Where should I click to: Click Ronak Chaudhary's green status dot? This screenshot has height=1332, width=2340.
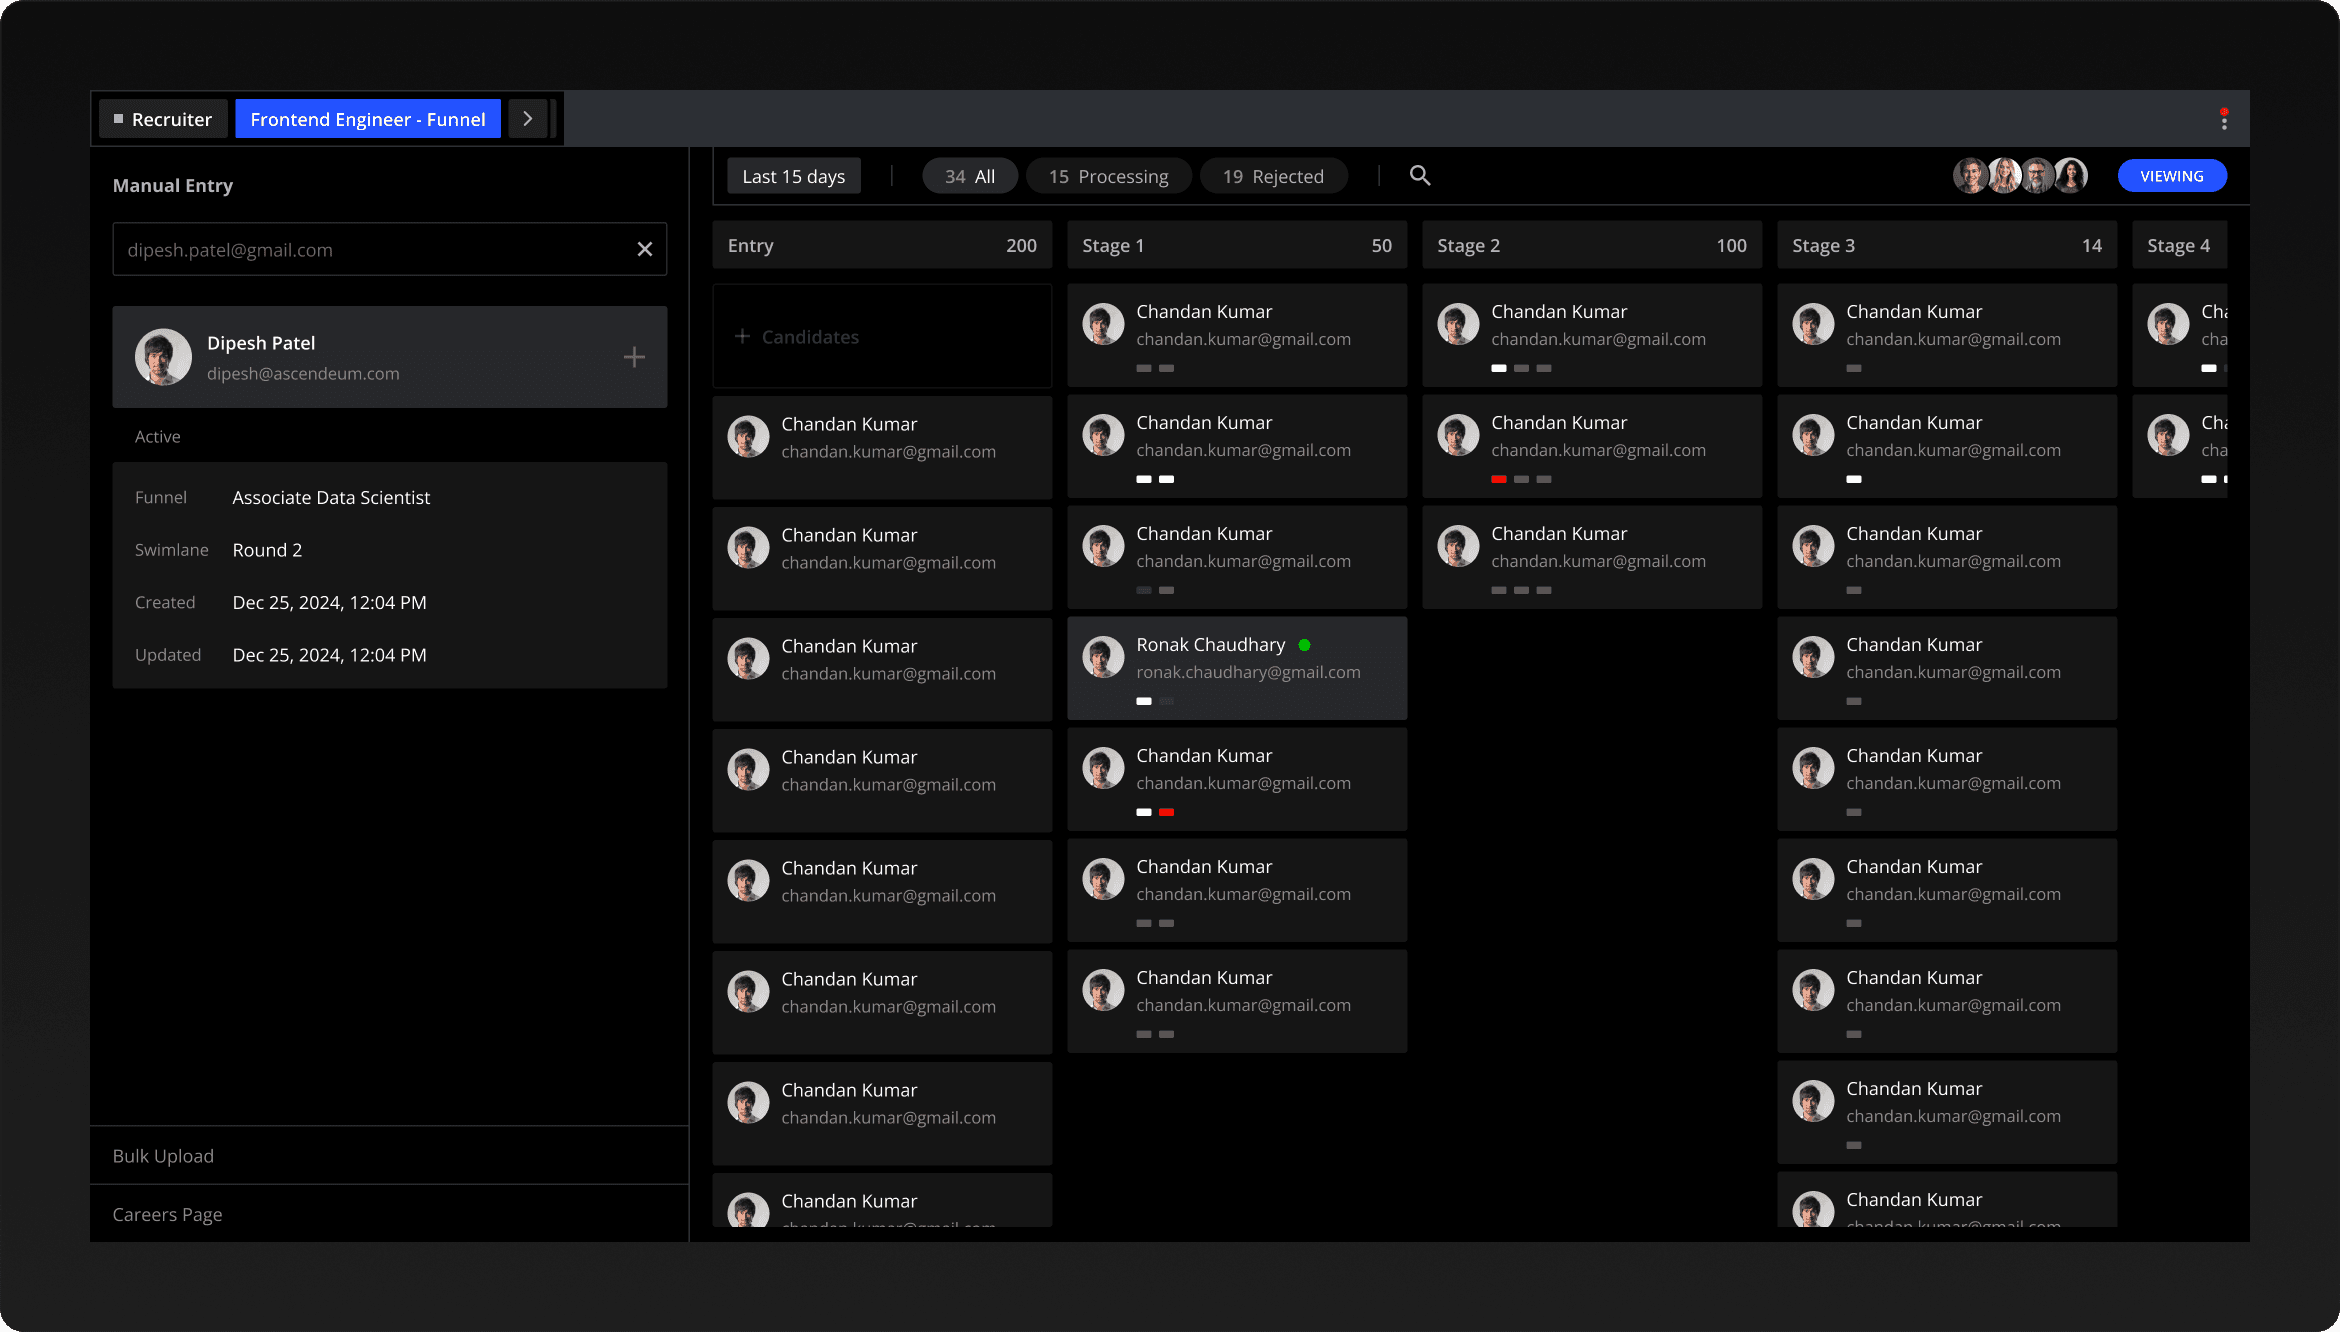(1304, 645)
